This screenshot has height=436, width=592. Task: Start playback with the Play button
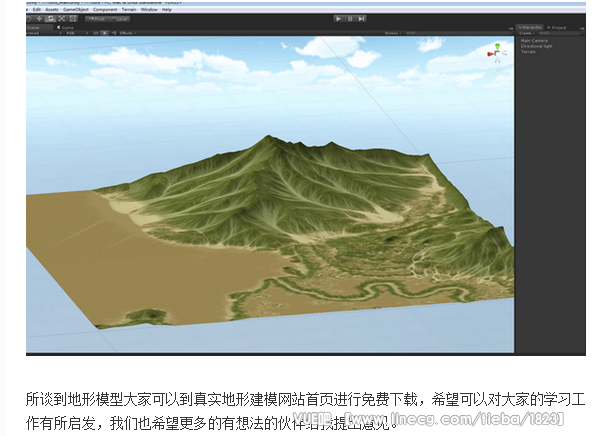pos(339,18)
